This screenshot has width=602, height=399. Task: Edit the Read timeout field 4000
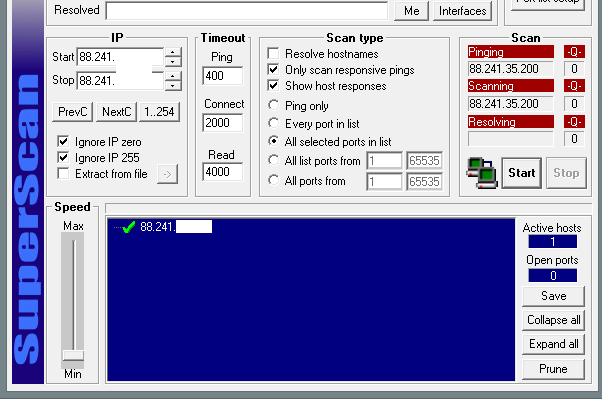coord(223,172)
